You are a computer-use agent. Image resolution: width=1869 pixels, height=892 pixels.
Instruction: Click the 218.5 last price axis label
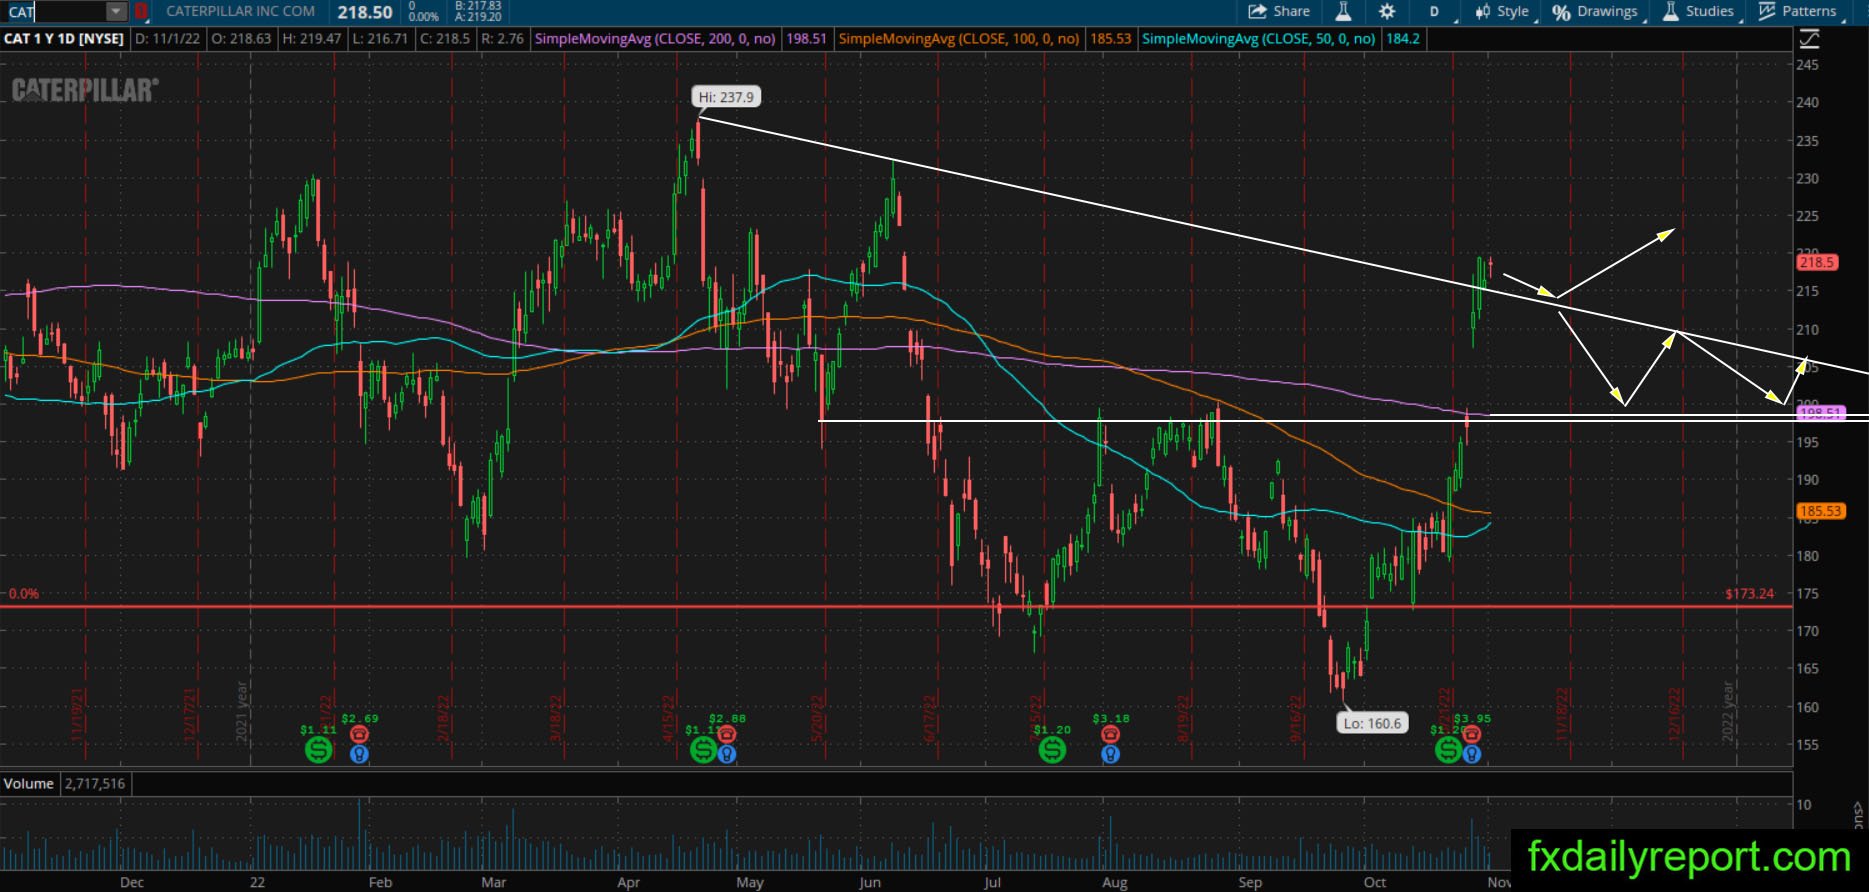point(1817,262)
